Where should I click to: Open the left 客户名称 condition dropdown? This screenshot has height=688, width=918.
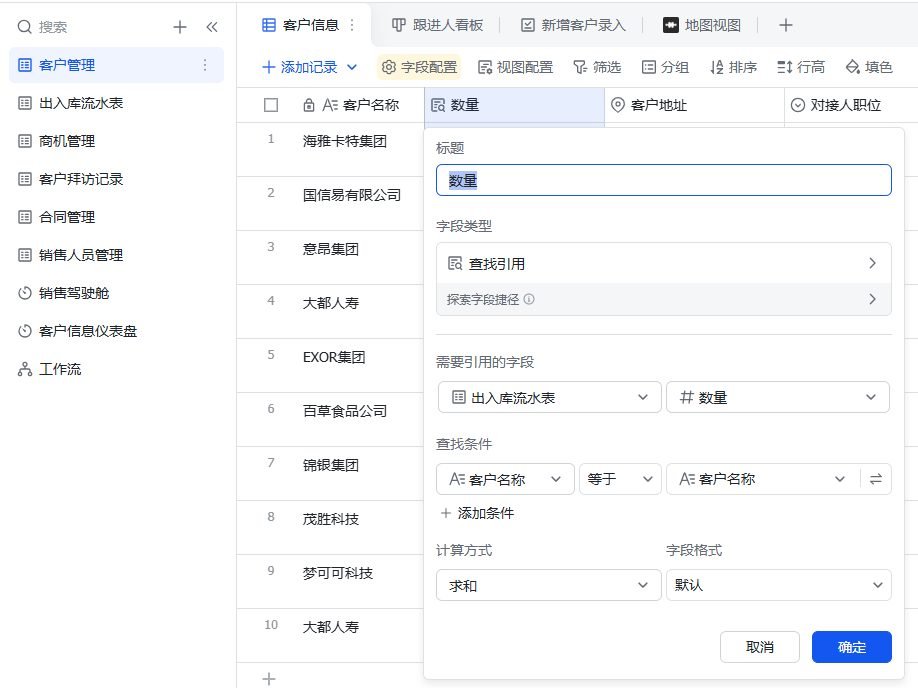coord(505,479)
